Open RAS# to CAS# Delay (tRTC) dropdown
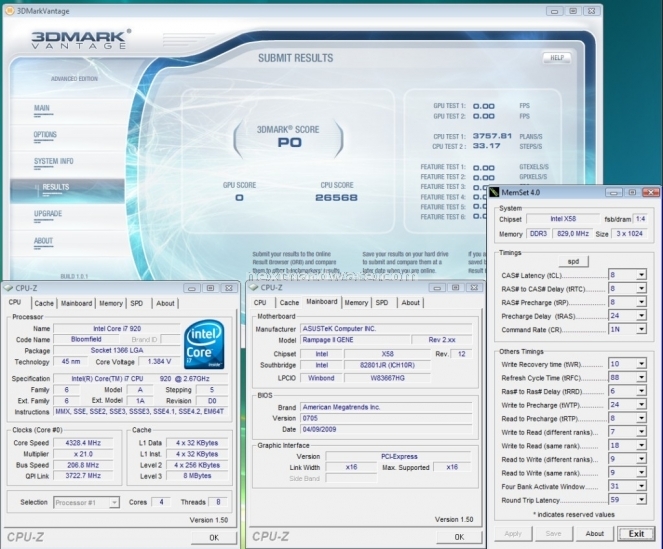 tap(641, 288)
